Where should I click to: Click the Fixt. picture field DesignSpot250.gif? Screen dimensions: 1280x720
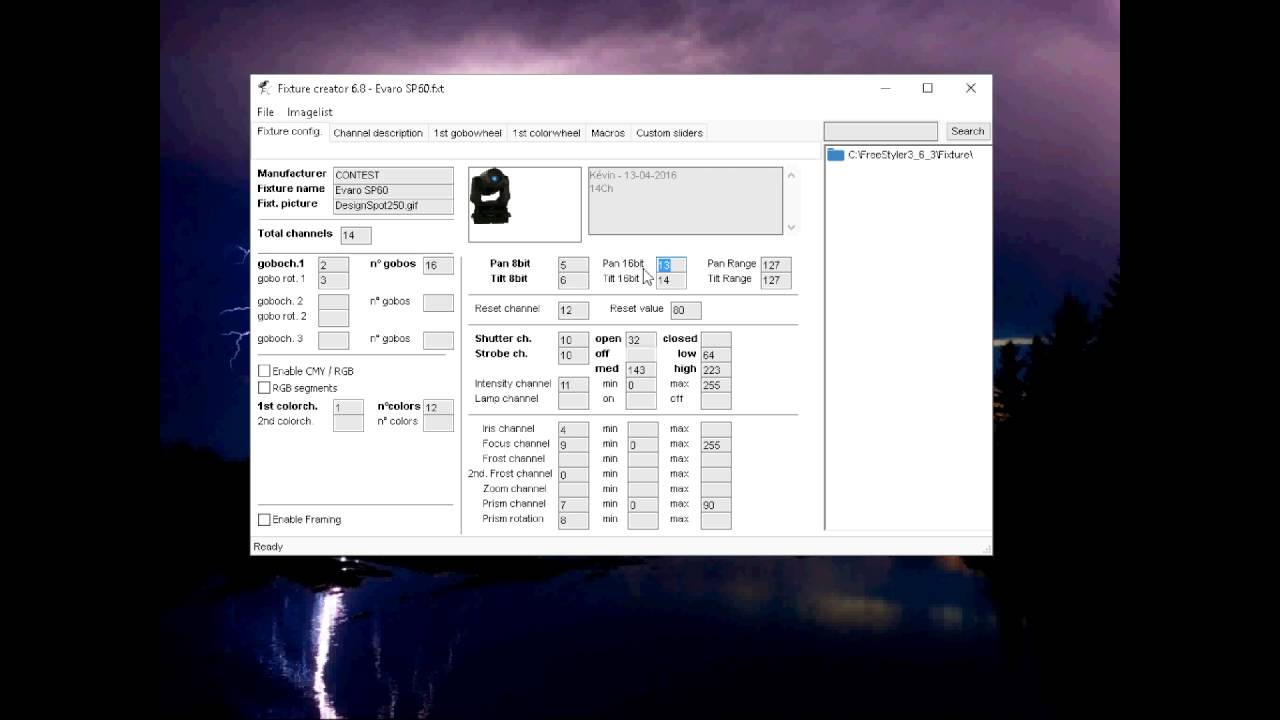pyautogui.click(x=393, y=205)
